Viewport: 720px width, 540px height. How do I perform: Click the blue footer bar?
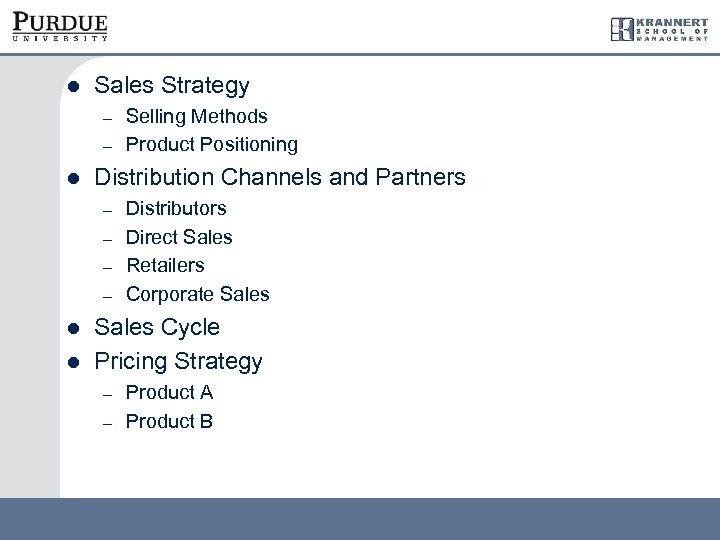[360, 518]
